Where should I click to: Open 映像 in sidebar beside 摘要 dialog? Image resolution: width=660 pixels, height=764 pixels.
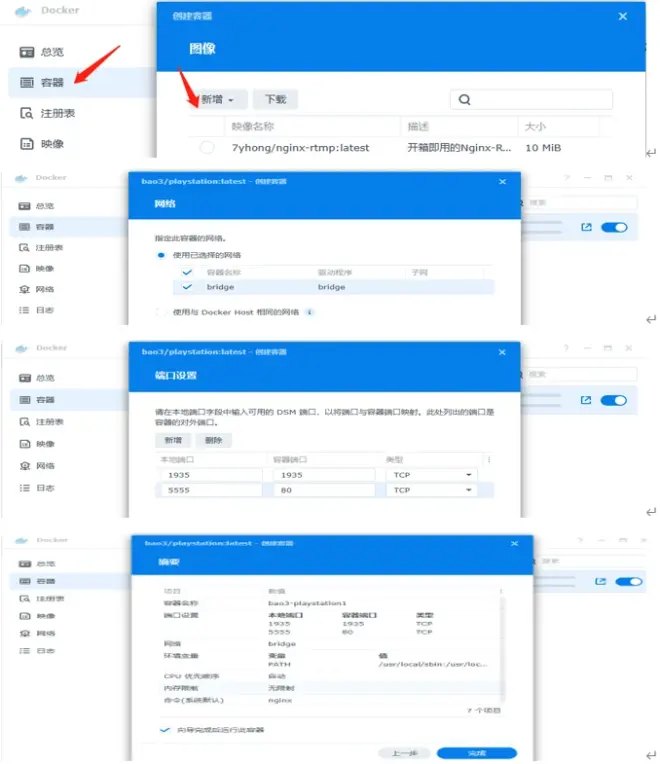pos(37,616)
